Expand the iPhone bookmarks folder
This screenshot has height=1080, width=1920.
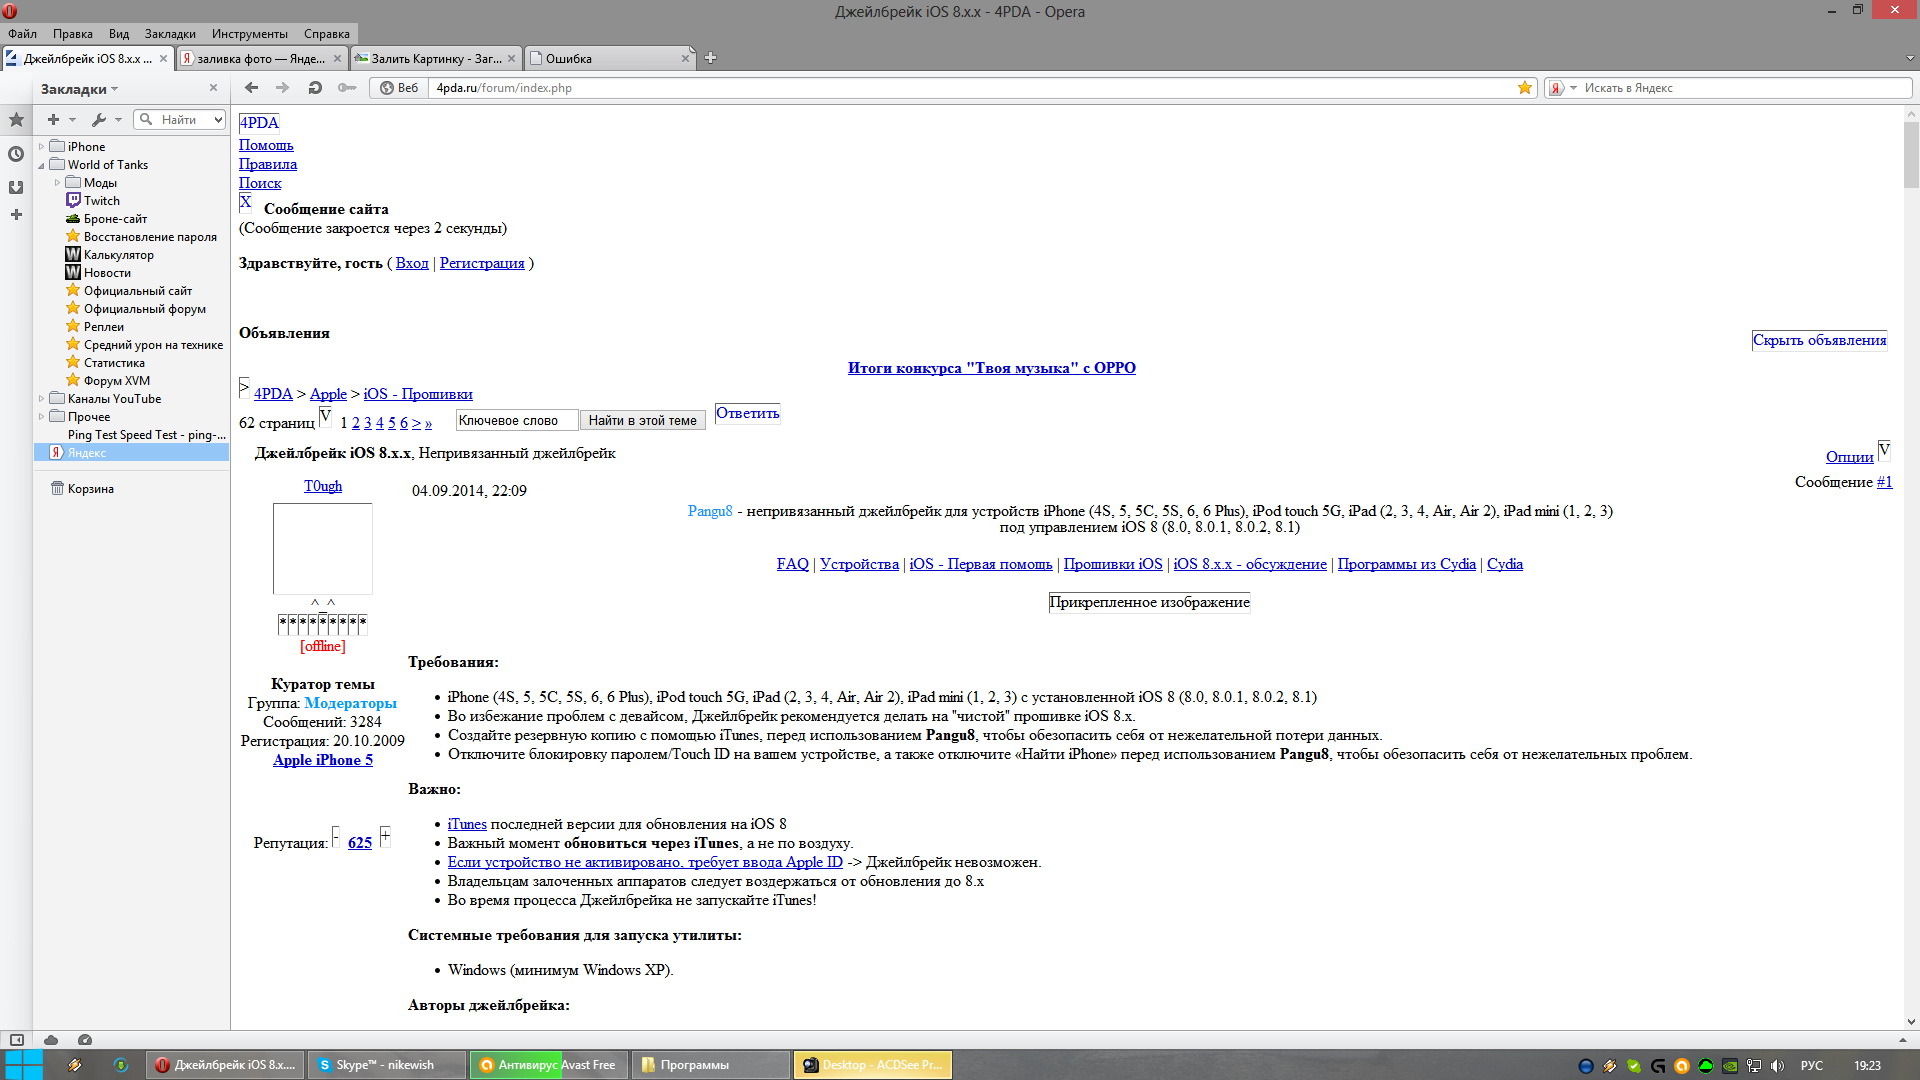[x=41, y=147]
